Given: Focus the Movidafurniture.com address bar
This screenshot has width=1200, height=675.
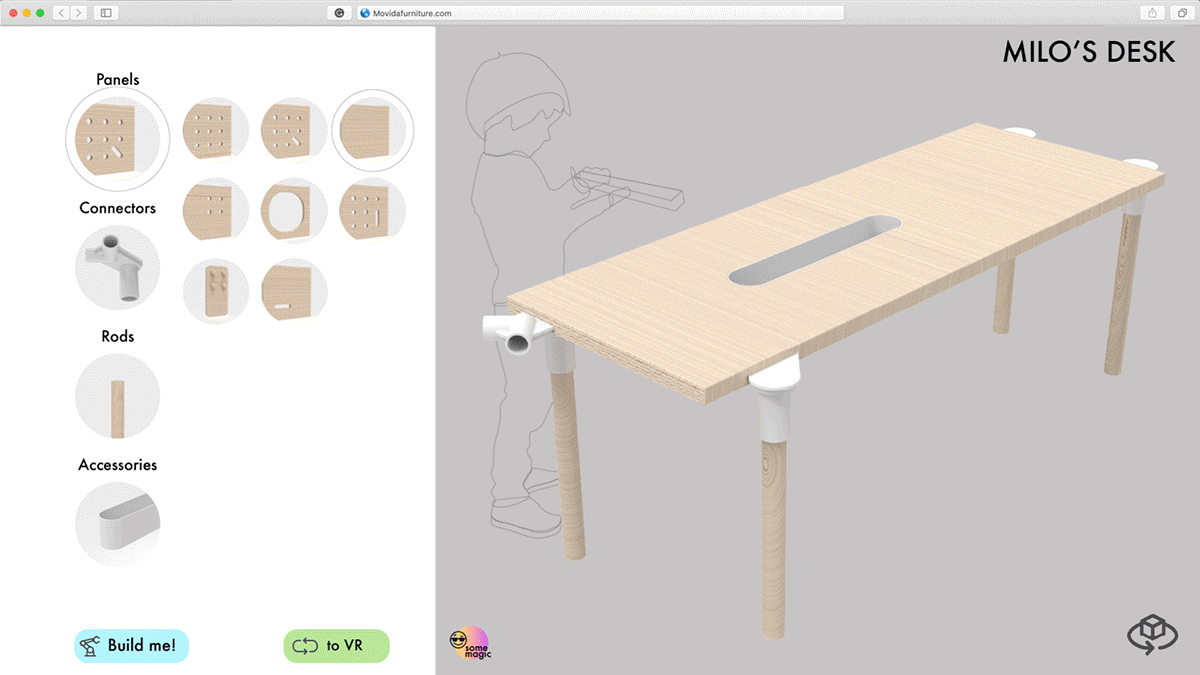Looking at the screenshot, I should click(x=599, y=13).
